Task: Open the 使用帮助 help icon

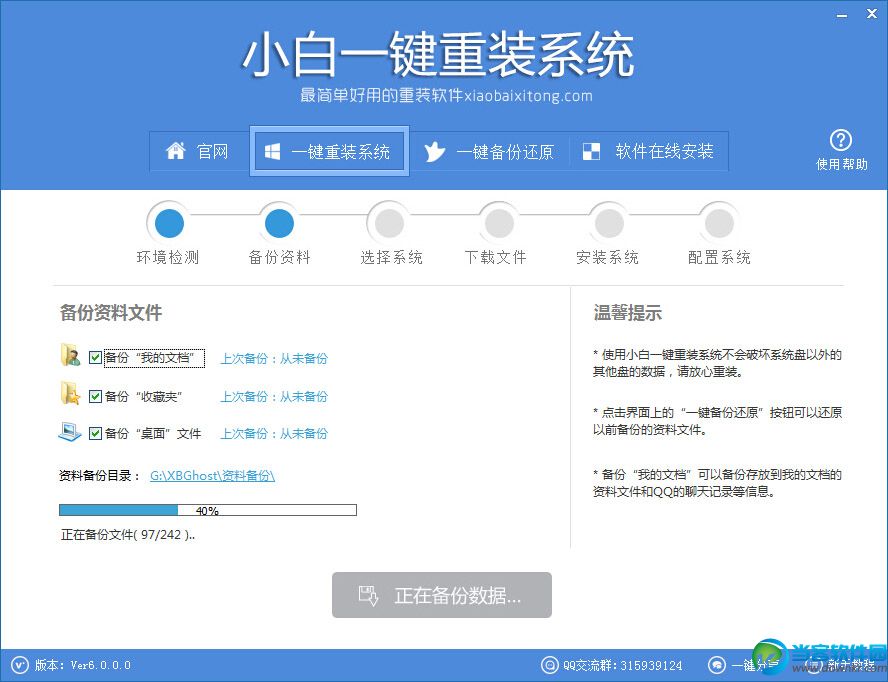Action: tap(841, 141)
